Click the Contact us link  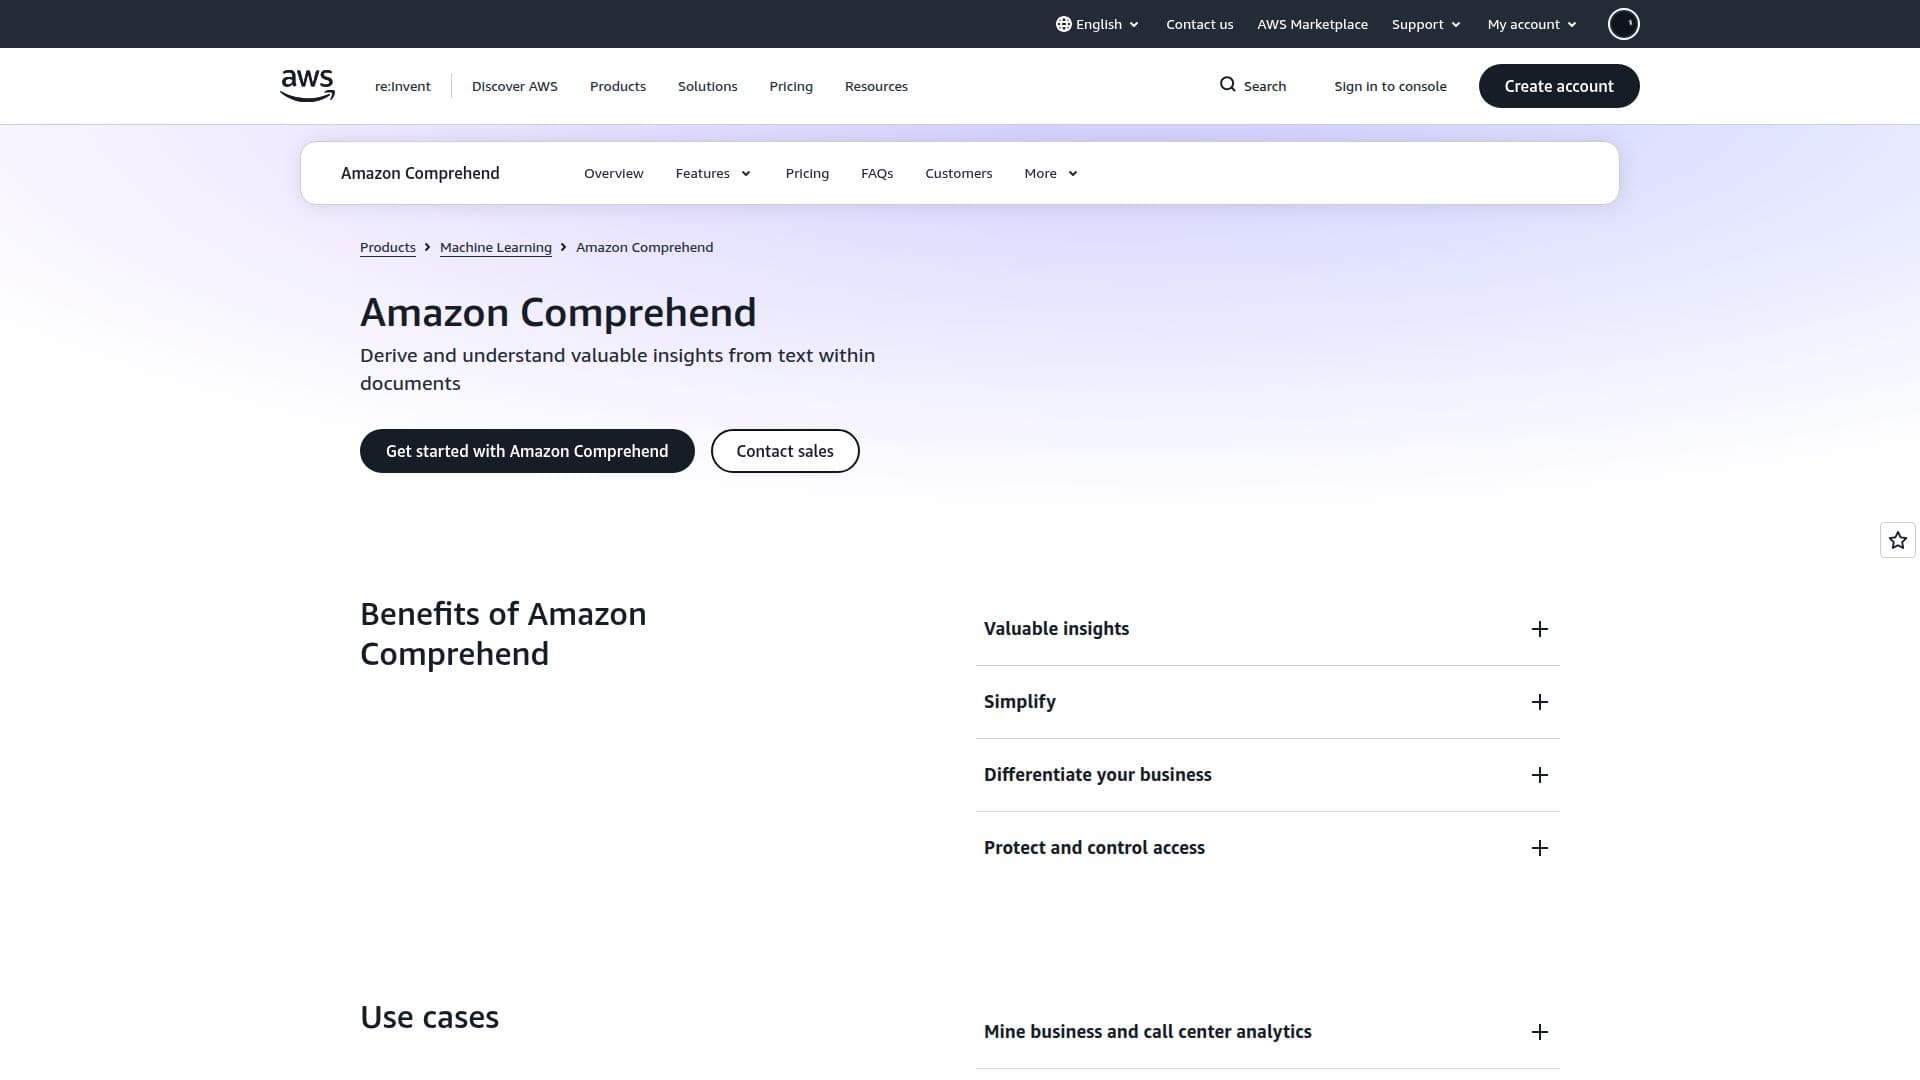(x=1199, y=24)
